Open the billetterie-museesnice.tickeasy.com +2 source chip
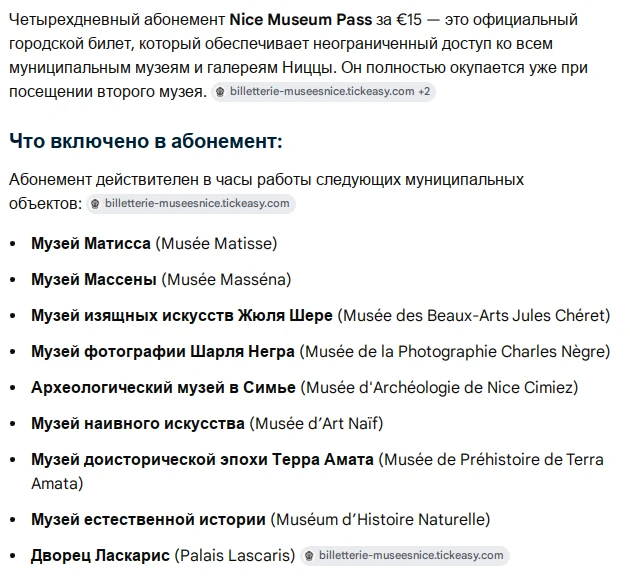Image resolution: width=630 pixels, height=587 pixels. point(323,92)
